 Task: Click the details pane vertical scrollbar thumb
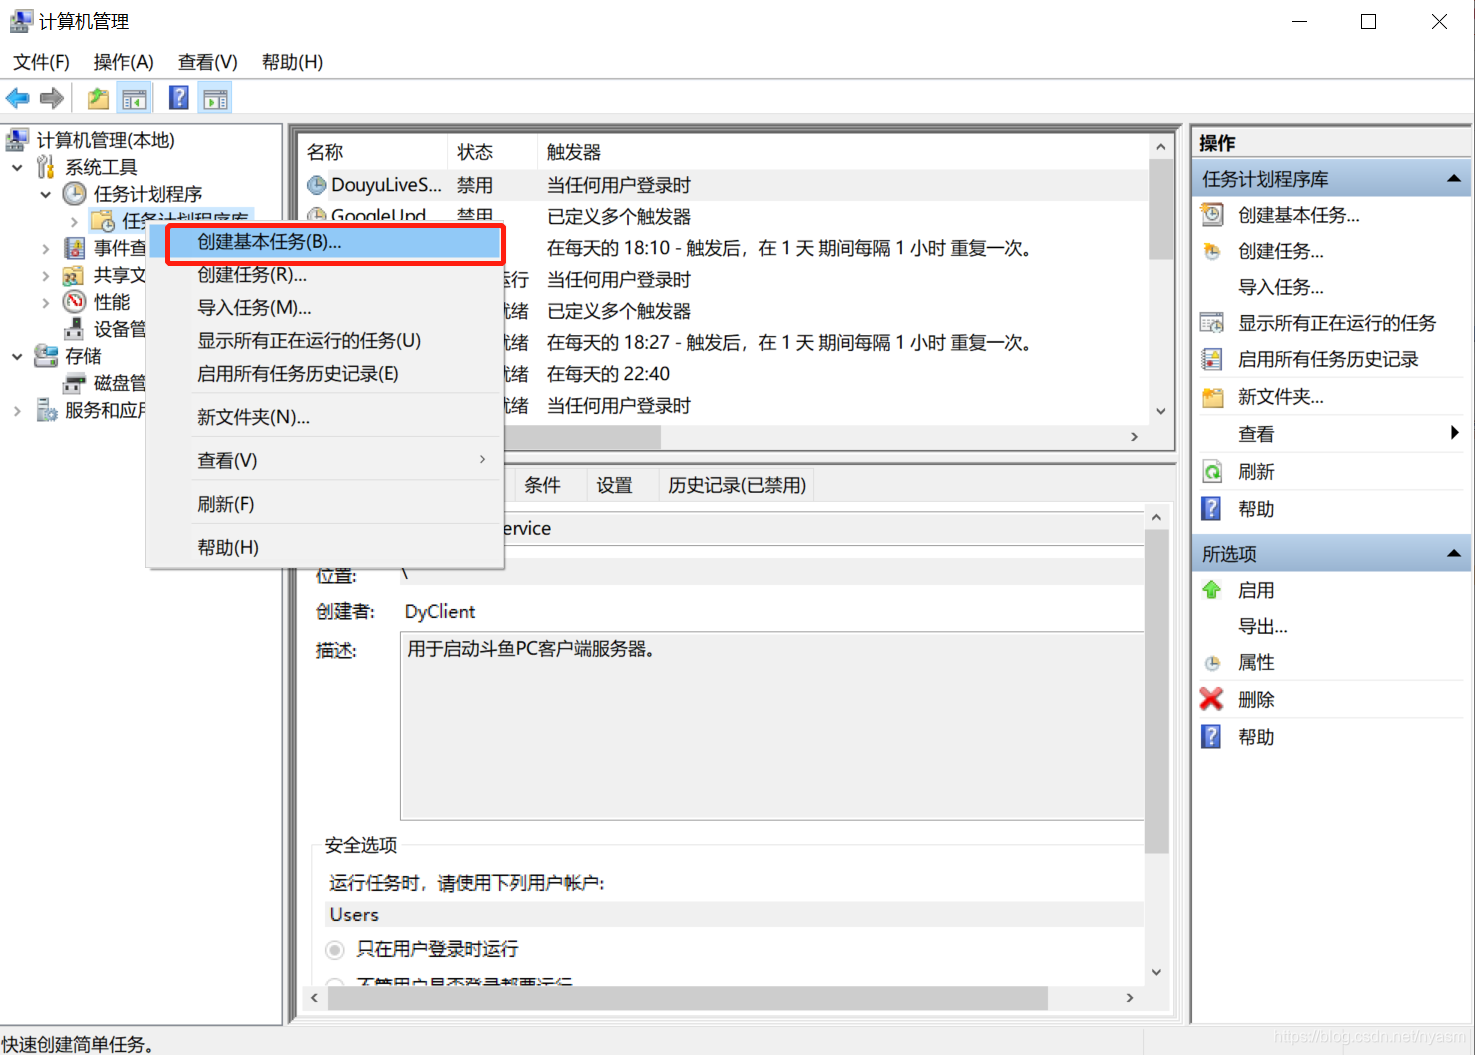point(1157,691)
